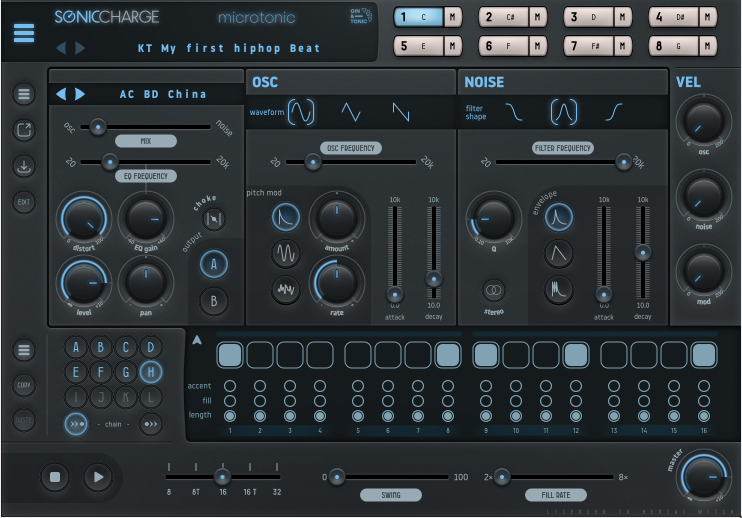Click the pattern COPY button

[24, 385]
